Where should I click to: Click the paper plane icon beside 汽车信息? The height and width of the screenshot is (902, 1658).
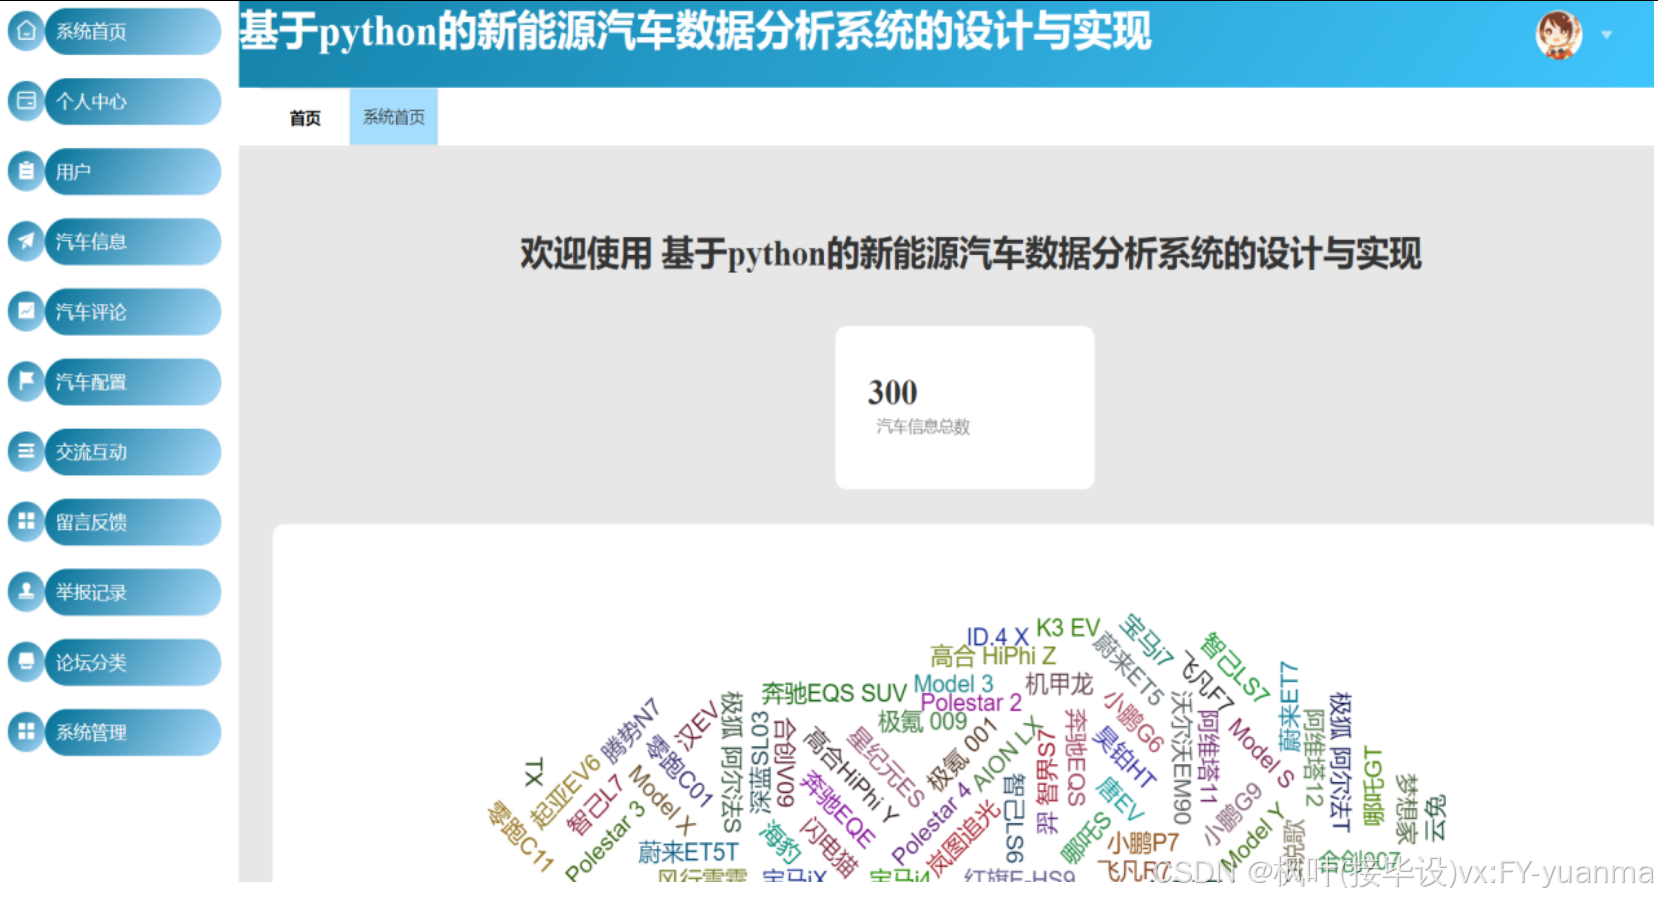[x=26, y=241]
